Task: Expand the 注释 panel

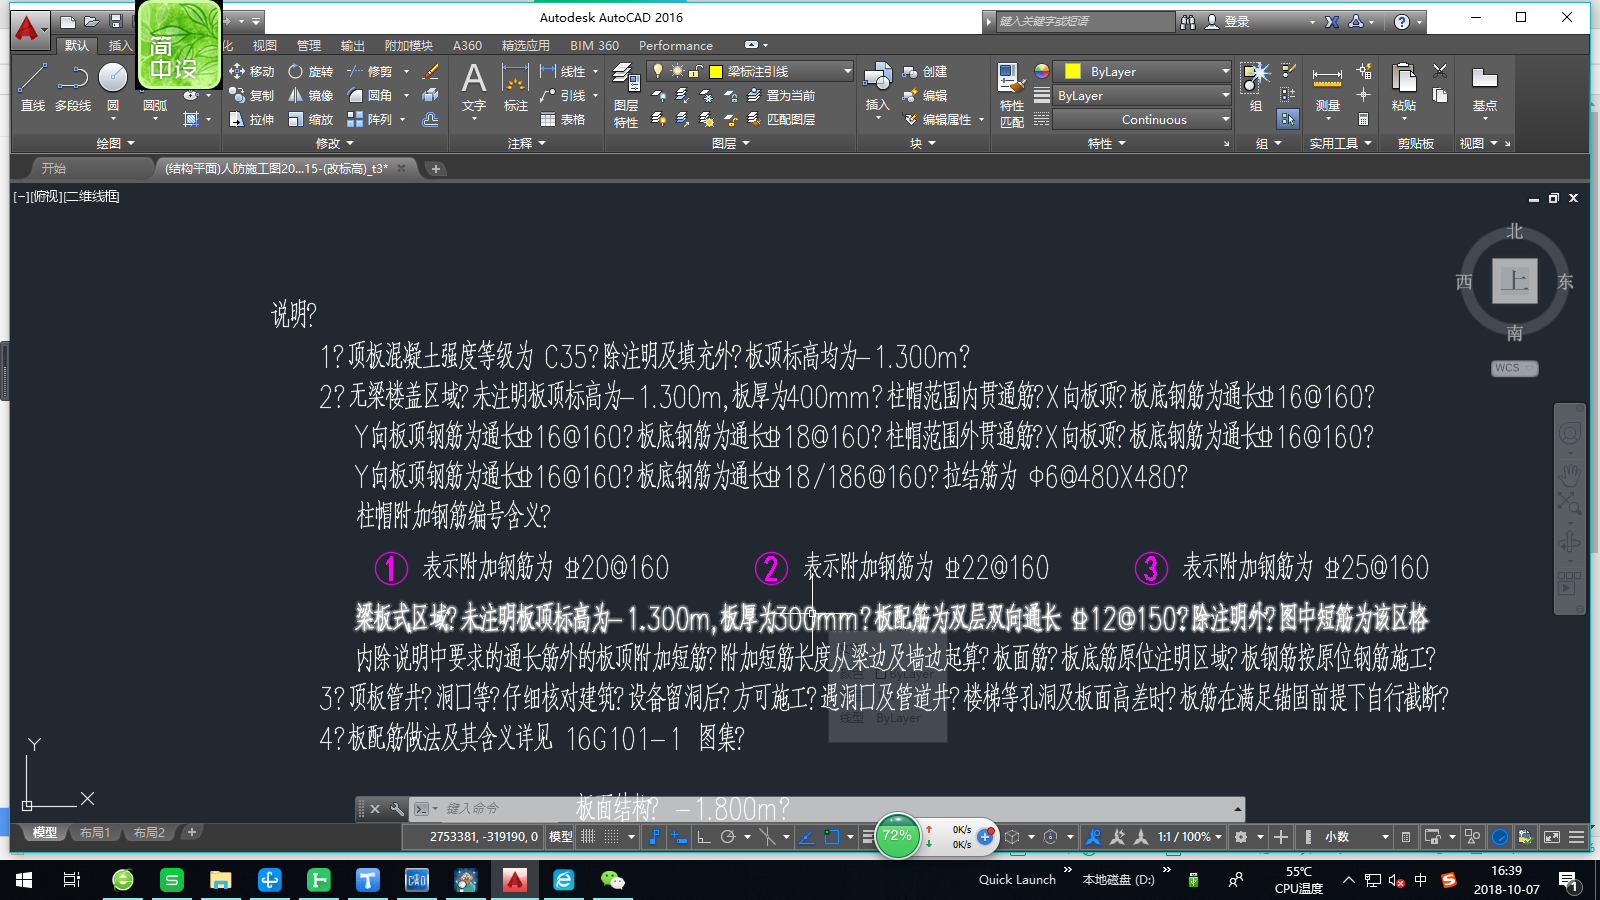Action: [x=526, y=144]
